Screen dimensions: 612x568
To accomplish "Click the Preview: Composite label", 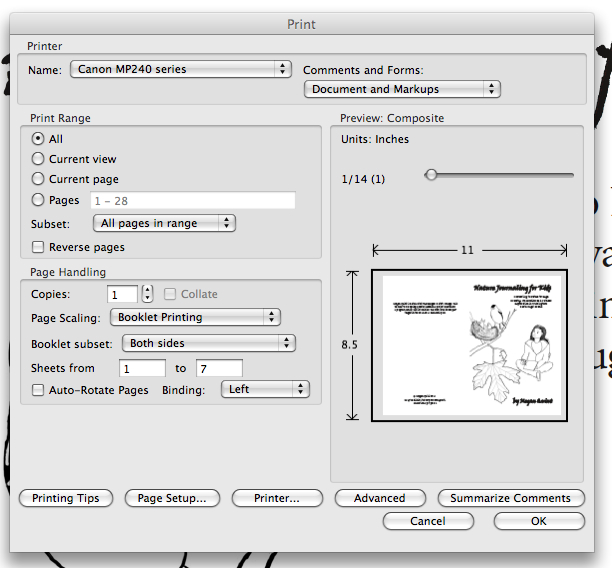I will click(x=392, y=118).
